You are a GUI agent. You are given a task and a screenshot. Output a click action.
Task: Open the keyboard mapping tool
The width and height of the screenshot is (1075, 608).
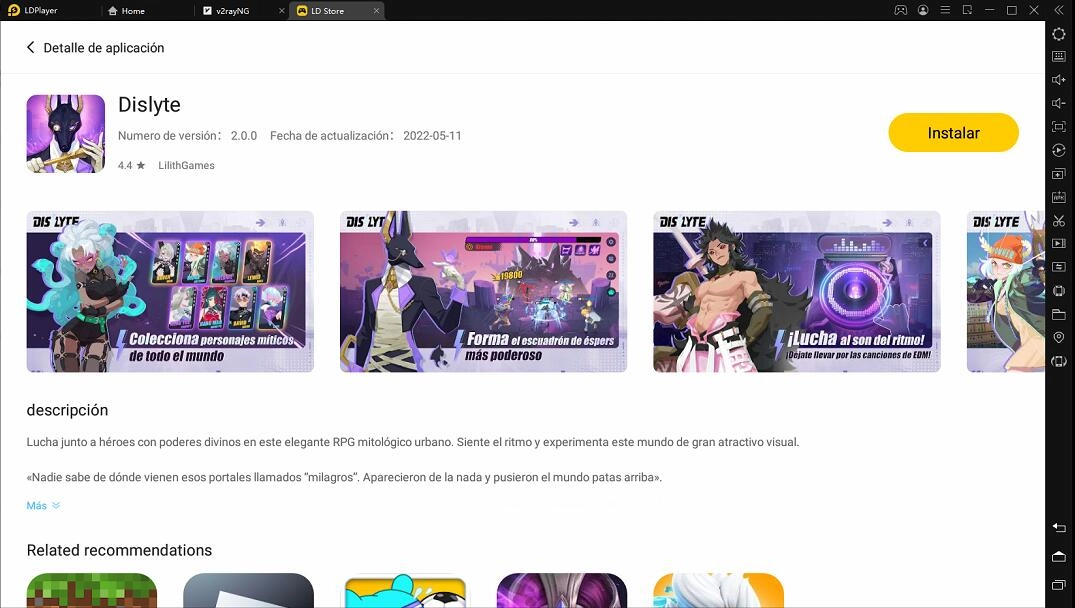[x=1059, y=57]
